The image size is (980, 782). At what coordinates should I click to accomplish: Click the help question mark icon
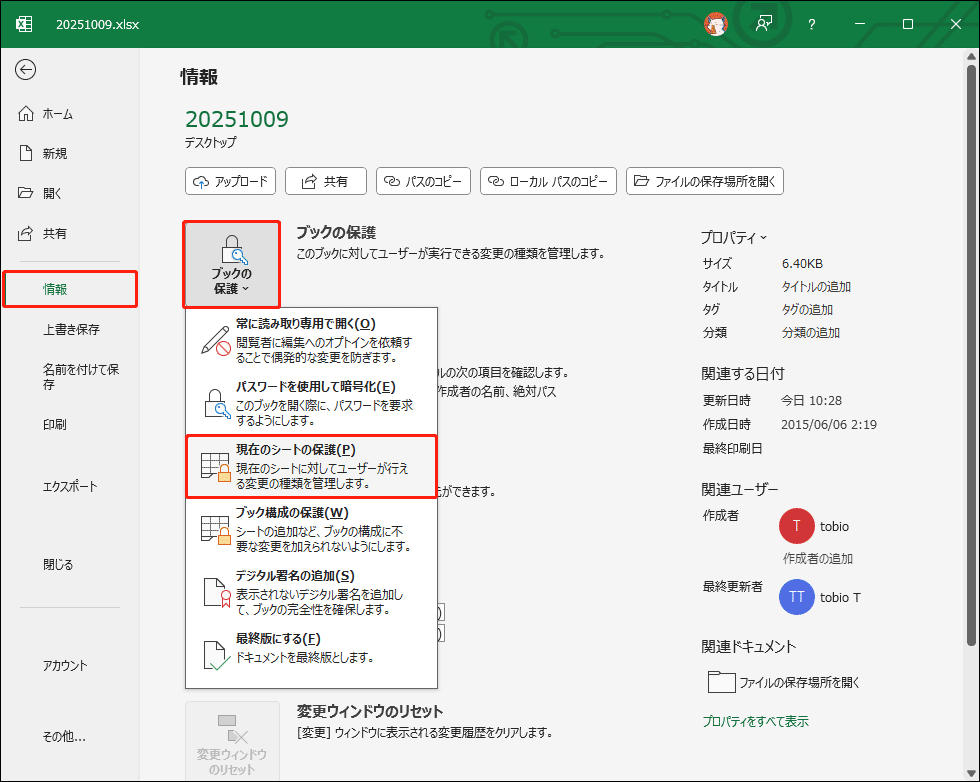point(812,24)
